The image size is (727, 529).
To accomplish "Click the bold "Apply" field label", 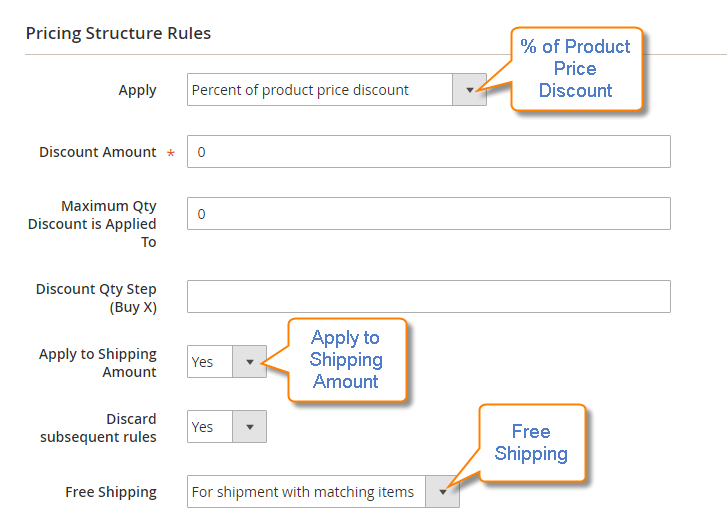I will pos(137,90).
